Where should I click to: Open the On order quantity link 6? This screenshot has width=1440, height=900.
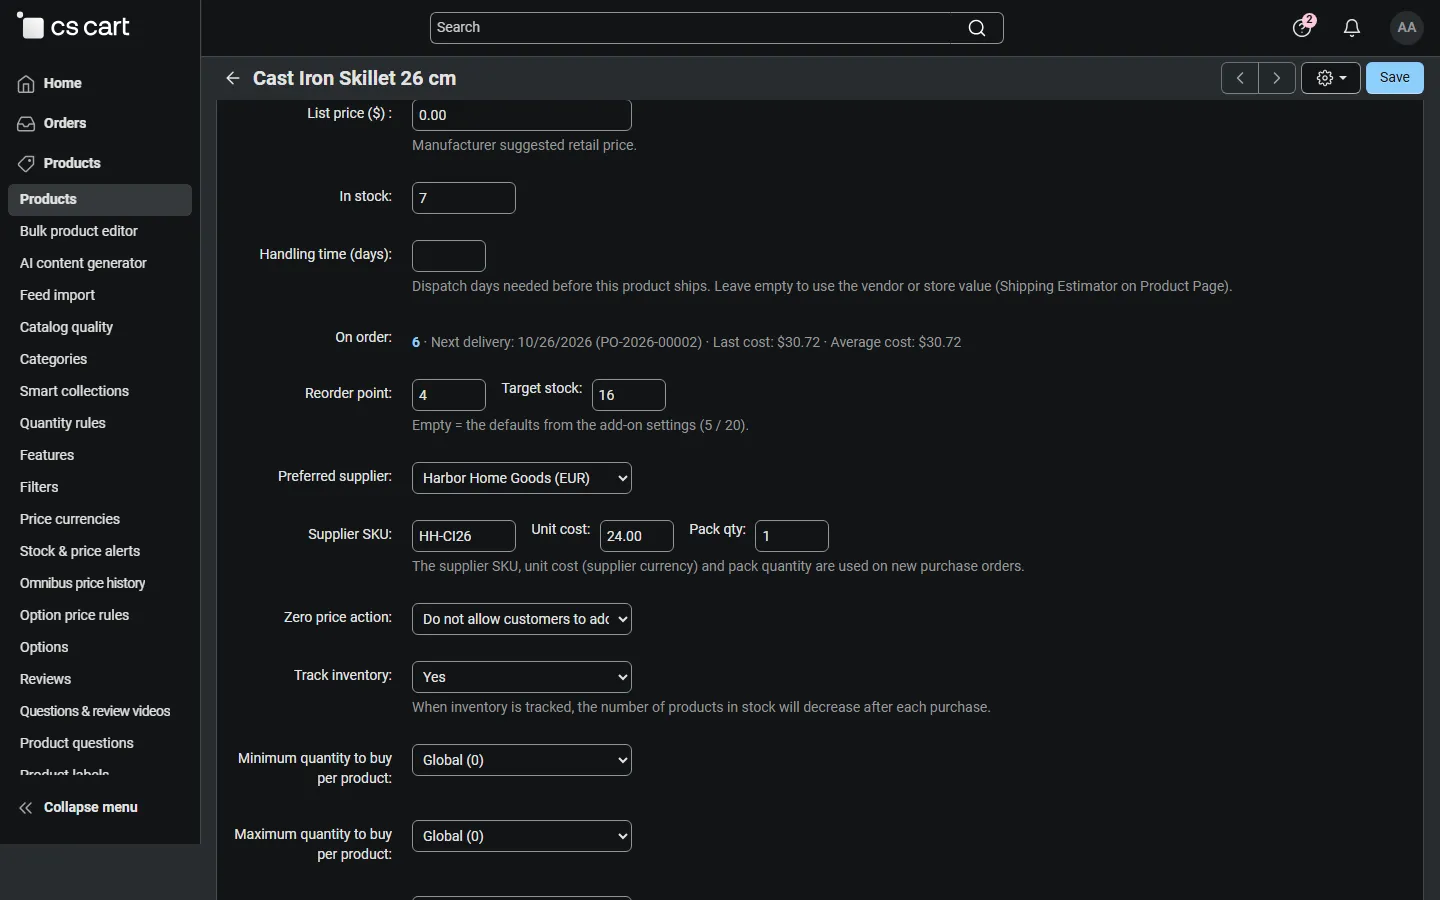(416, 343)
